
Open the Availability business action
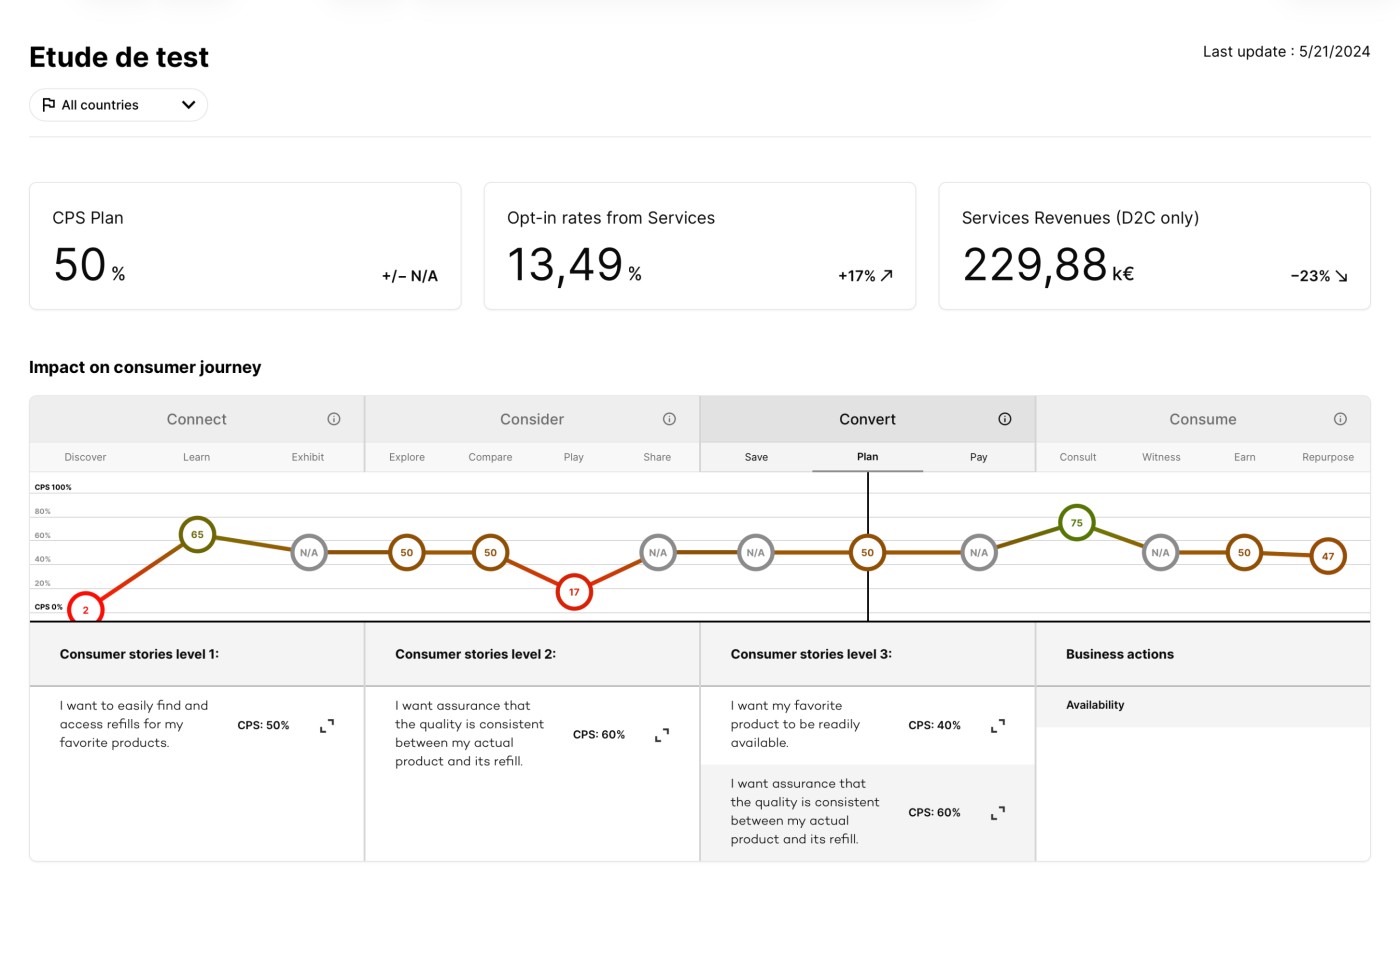coord(1095,705)
